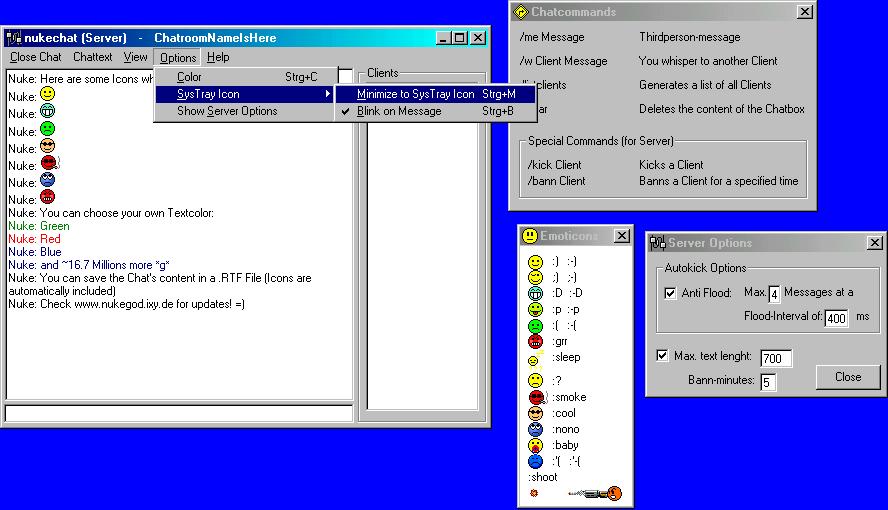
Task: Click the Flood-Interval input field
Action: click(x=836, y=318)
